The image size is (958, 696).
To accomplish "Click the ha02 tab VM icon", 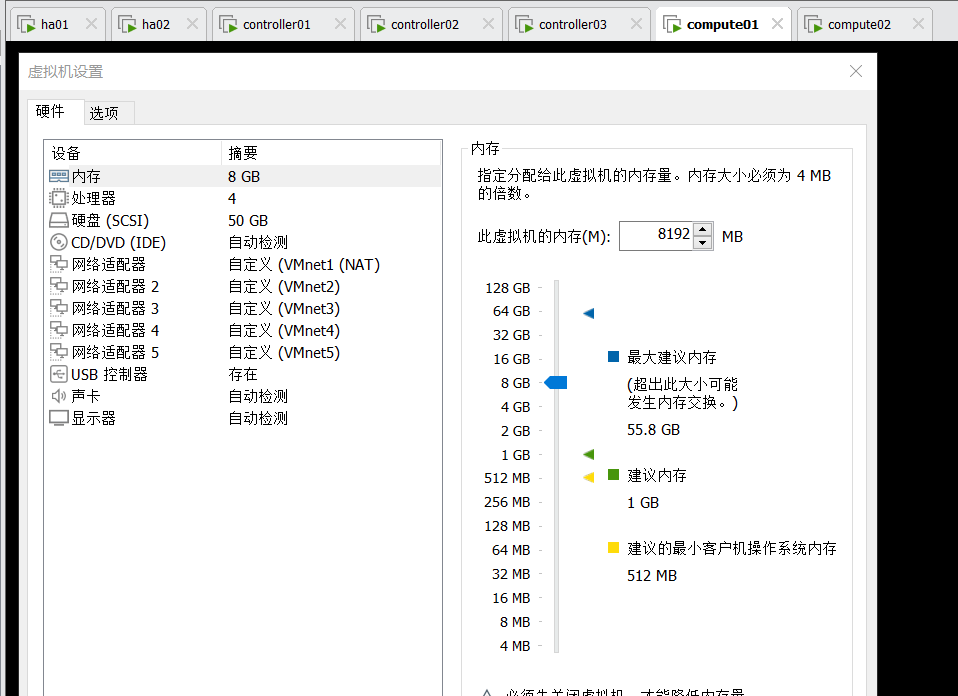I will (127, 24).
